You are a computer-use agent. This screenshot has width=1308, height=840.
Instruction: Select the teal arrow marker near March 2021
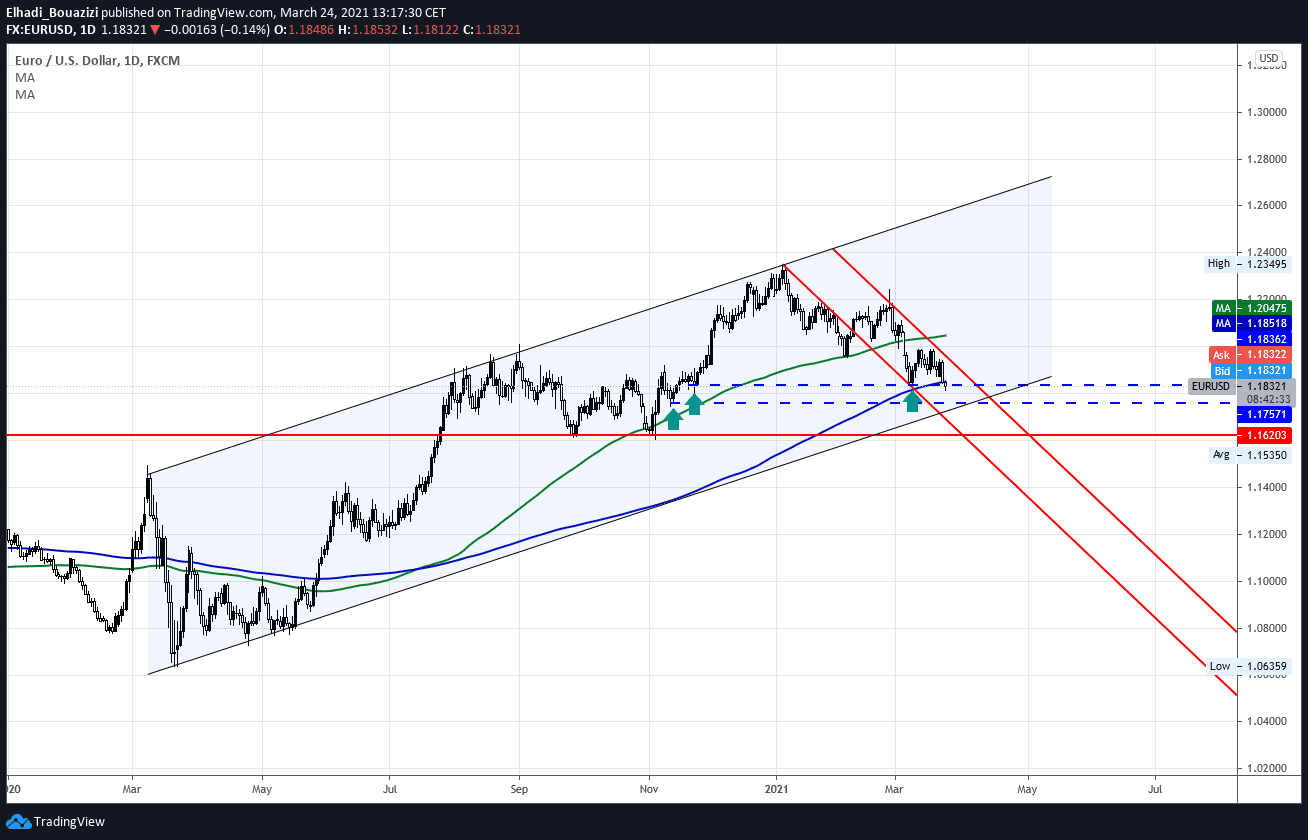pyautogui.click(x=912, y=401)
